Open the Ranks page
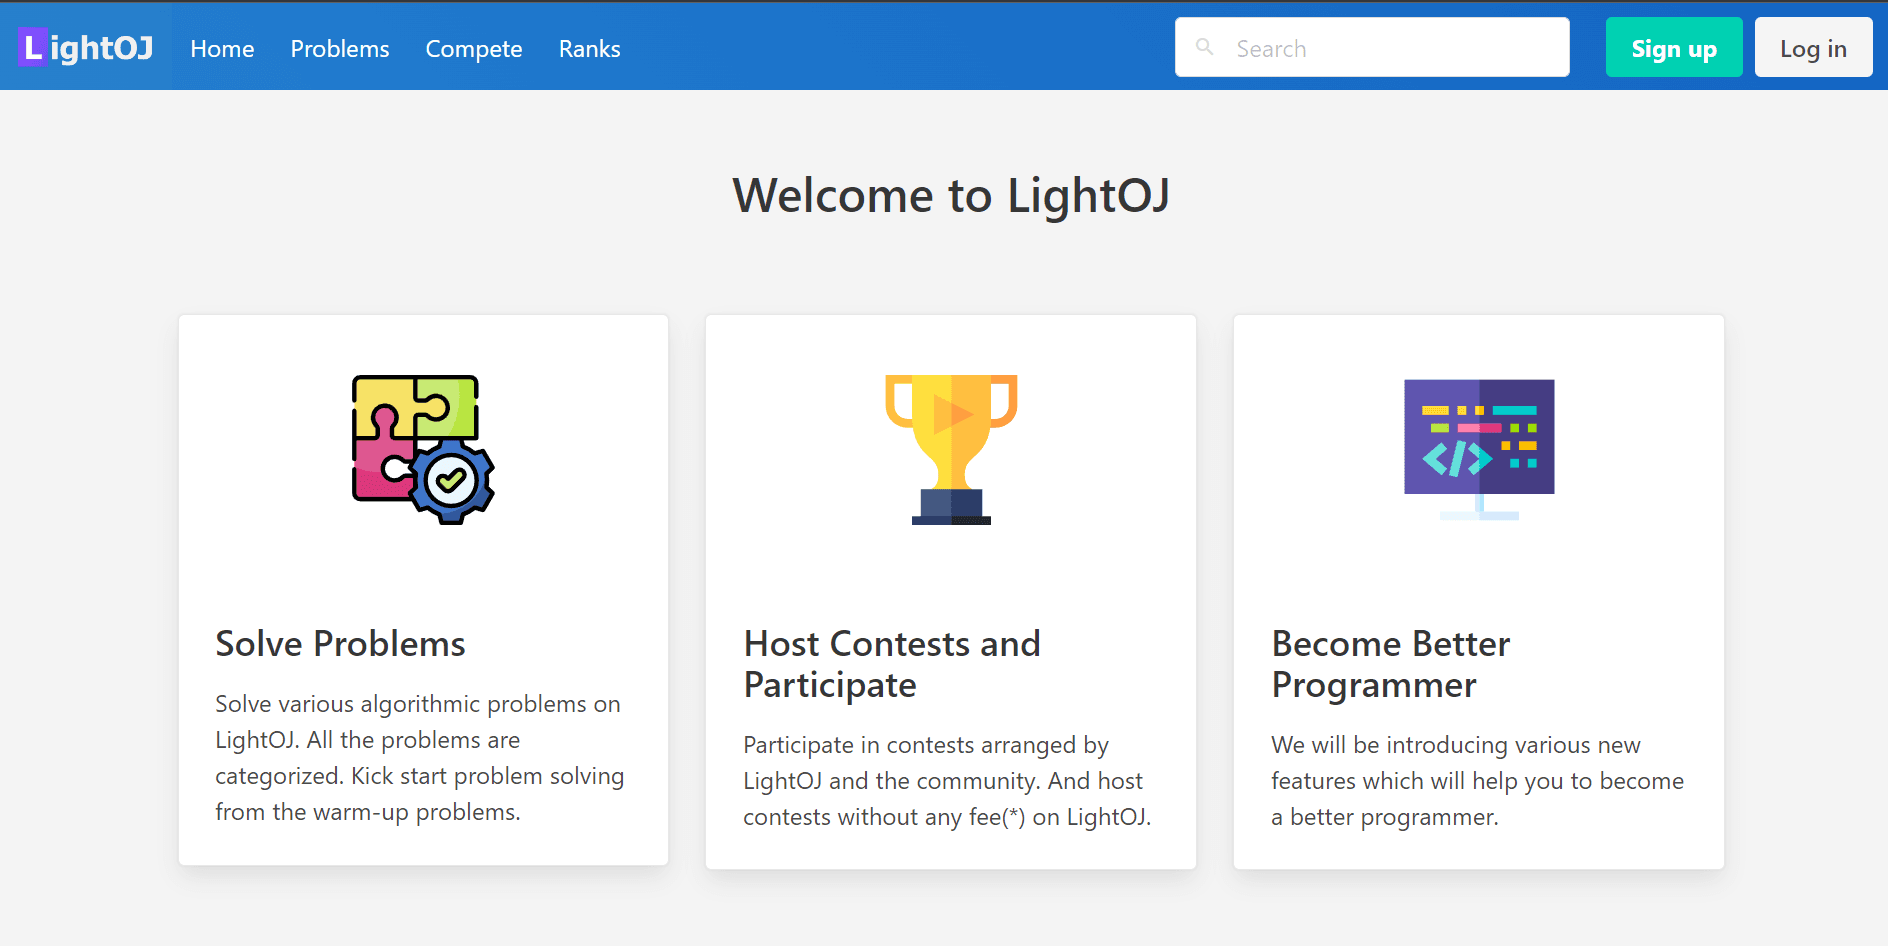Viewport: 1888px width, 946px height. pyautogui.click(x=590, y=48)
